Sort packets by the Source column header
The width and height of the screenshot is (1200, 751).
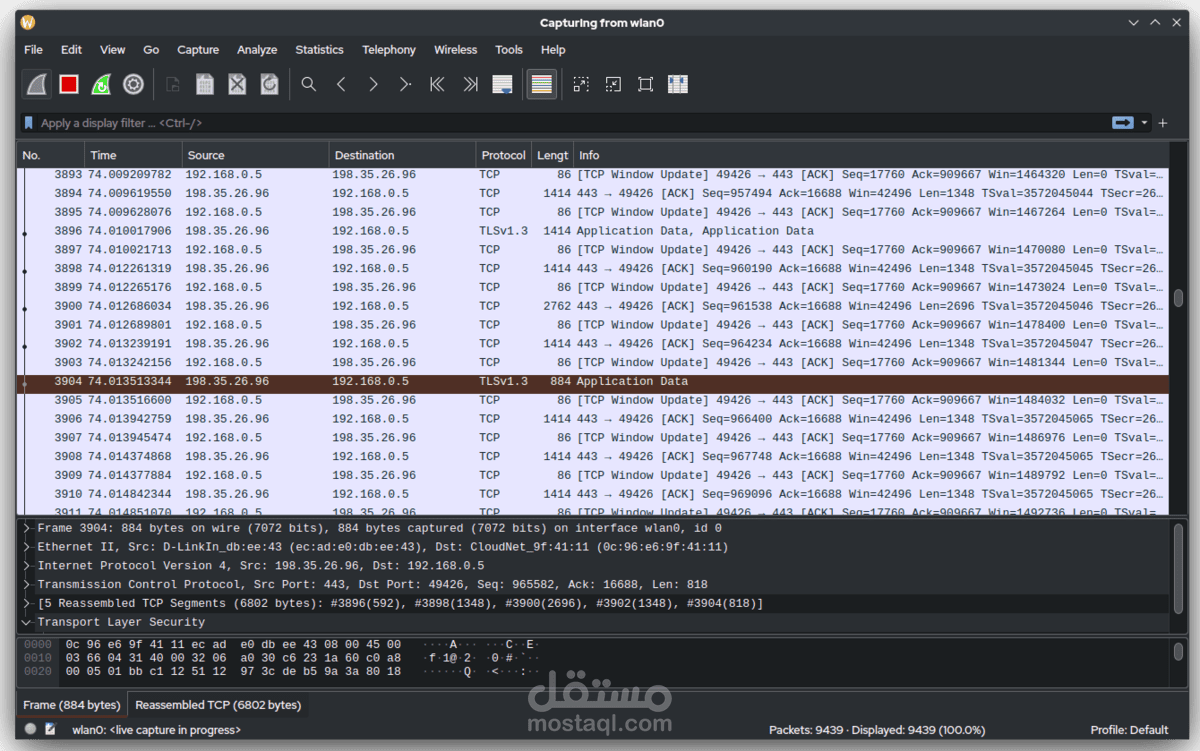256,155
